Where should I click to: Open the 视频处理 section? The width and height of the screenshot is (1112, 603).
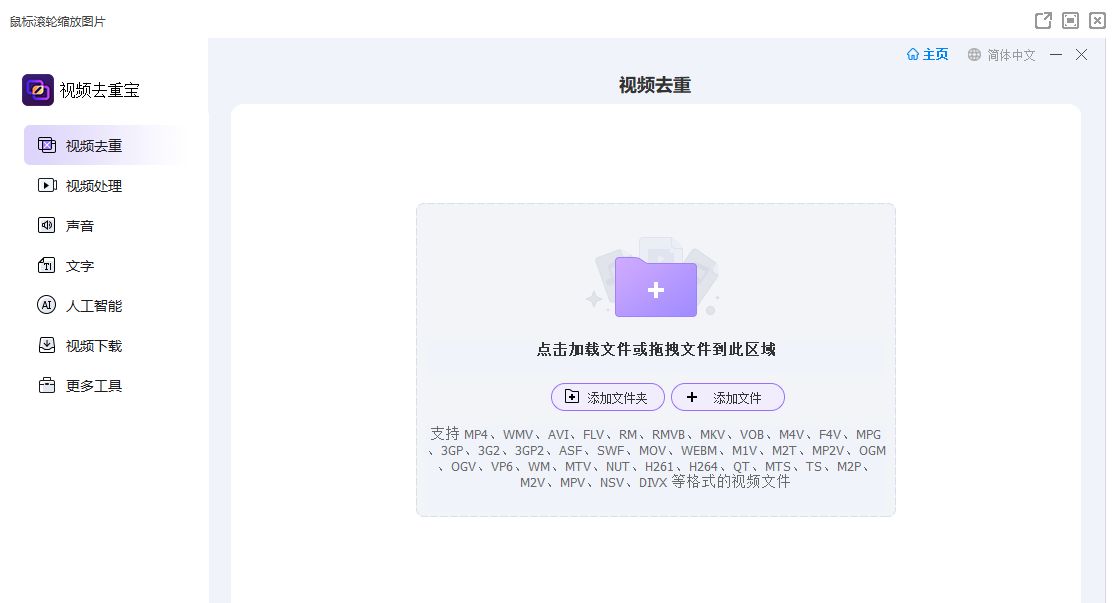[94, 186]
